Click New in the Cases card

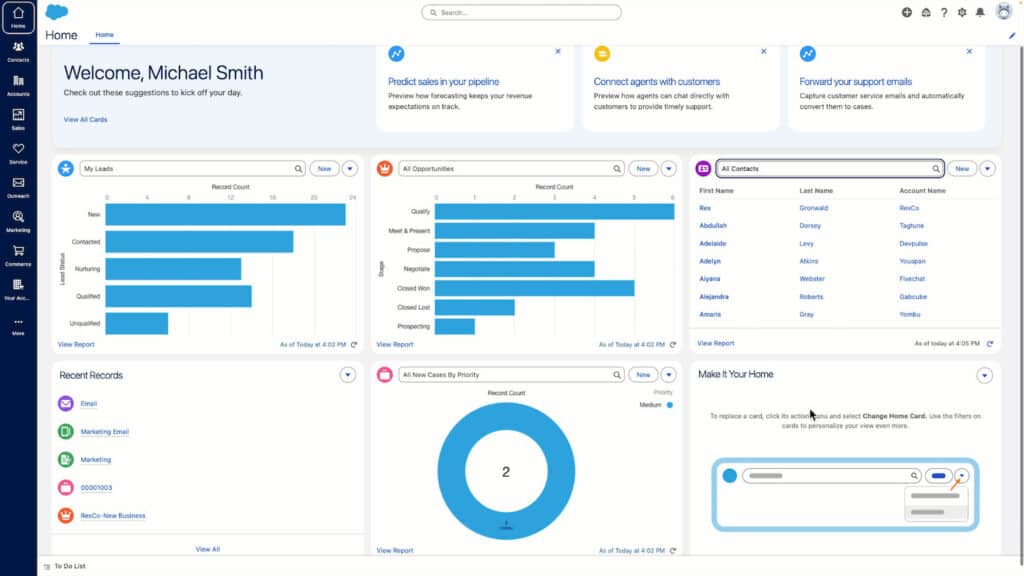[643, 375]
